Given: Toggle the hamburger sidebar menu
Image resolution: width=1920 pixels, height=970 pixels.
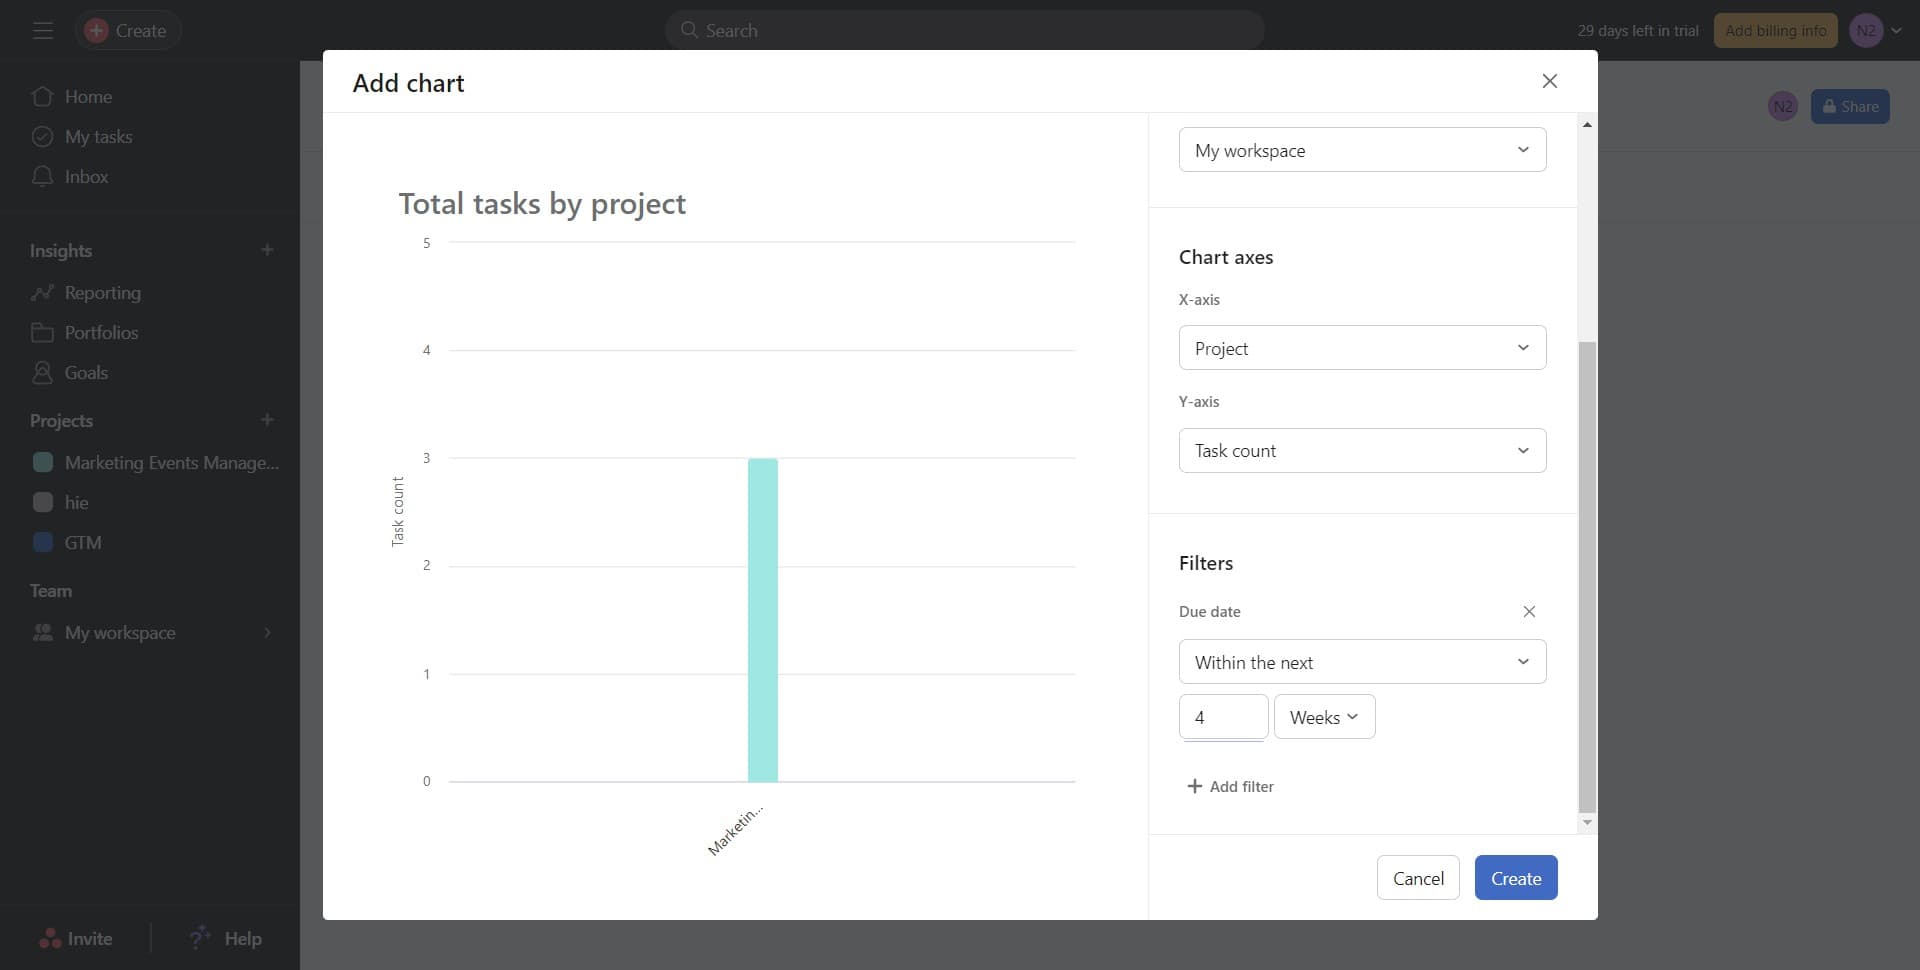Looking at the screenshot, I should coord(42,31).
